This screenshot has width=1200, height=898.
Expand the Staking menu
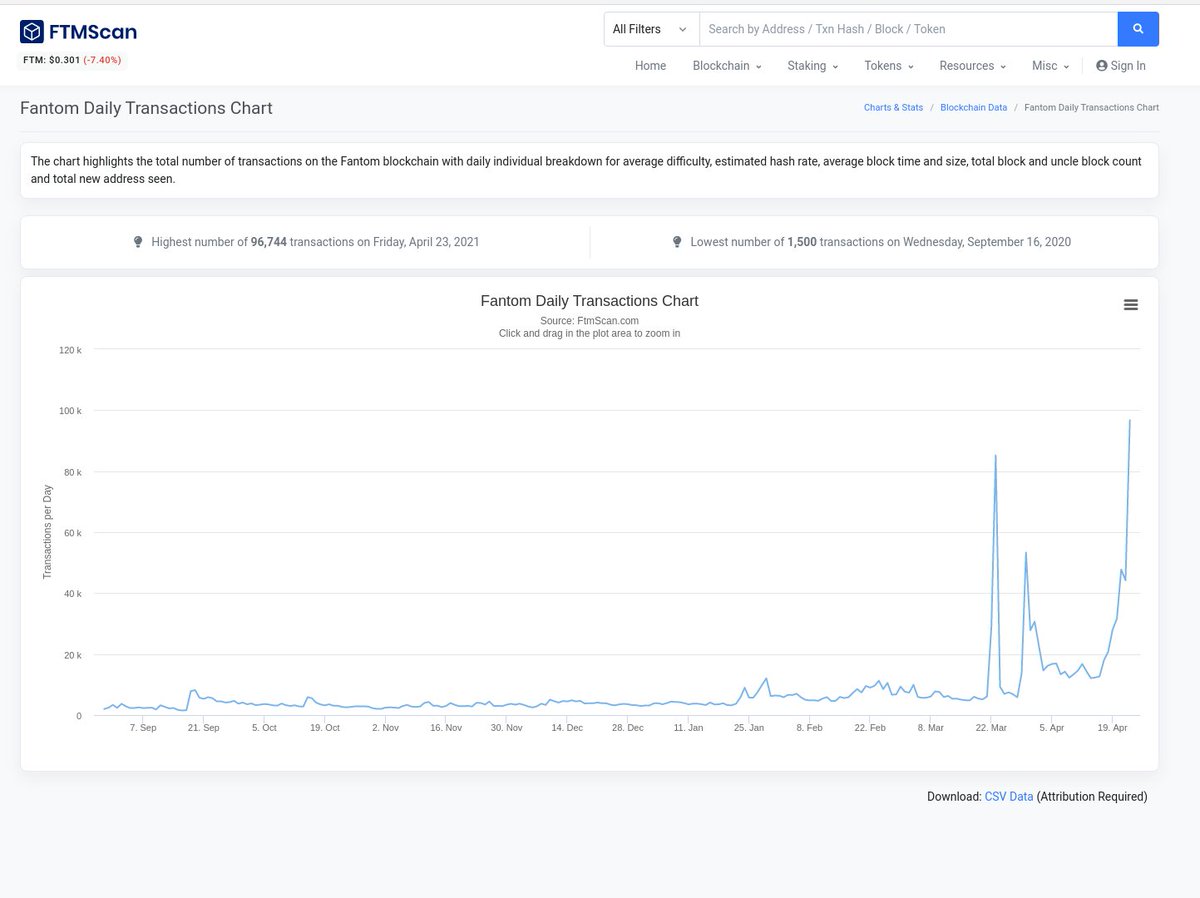pos(813,66)
